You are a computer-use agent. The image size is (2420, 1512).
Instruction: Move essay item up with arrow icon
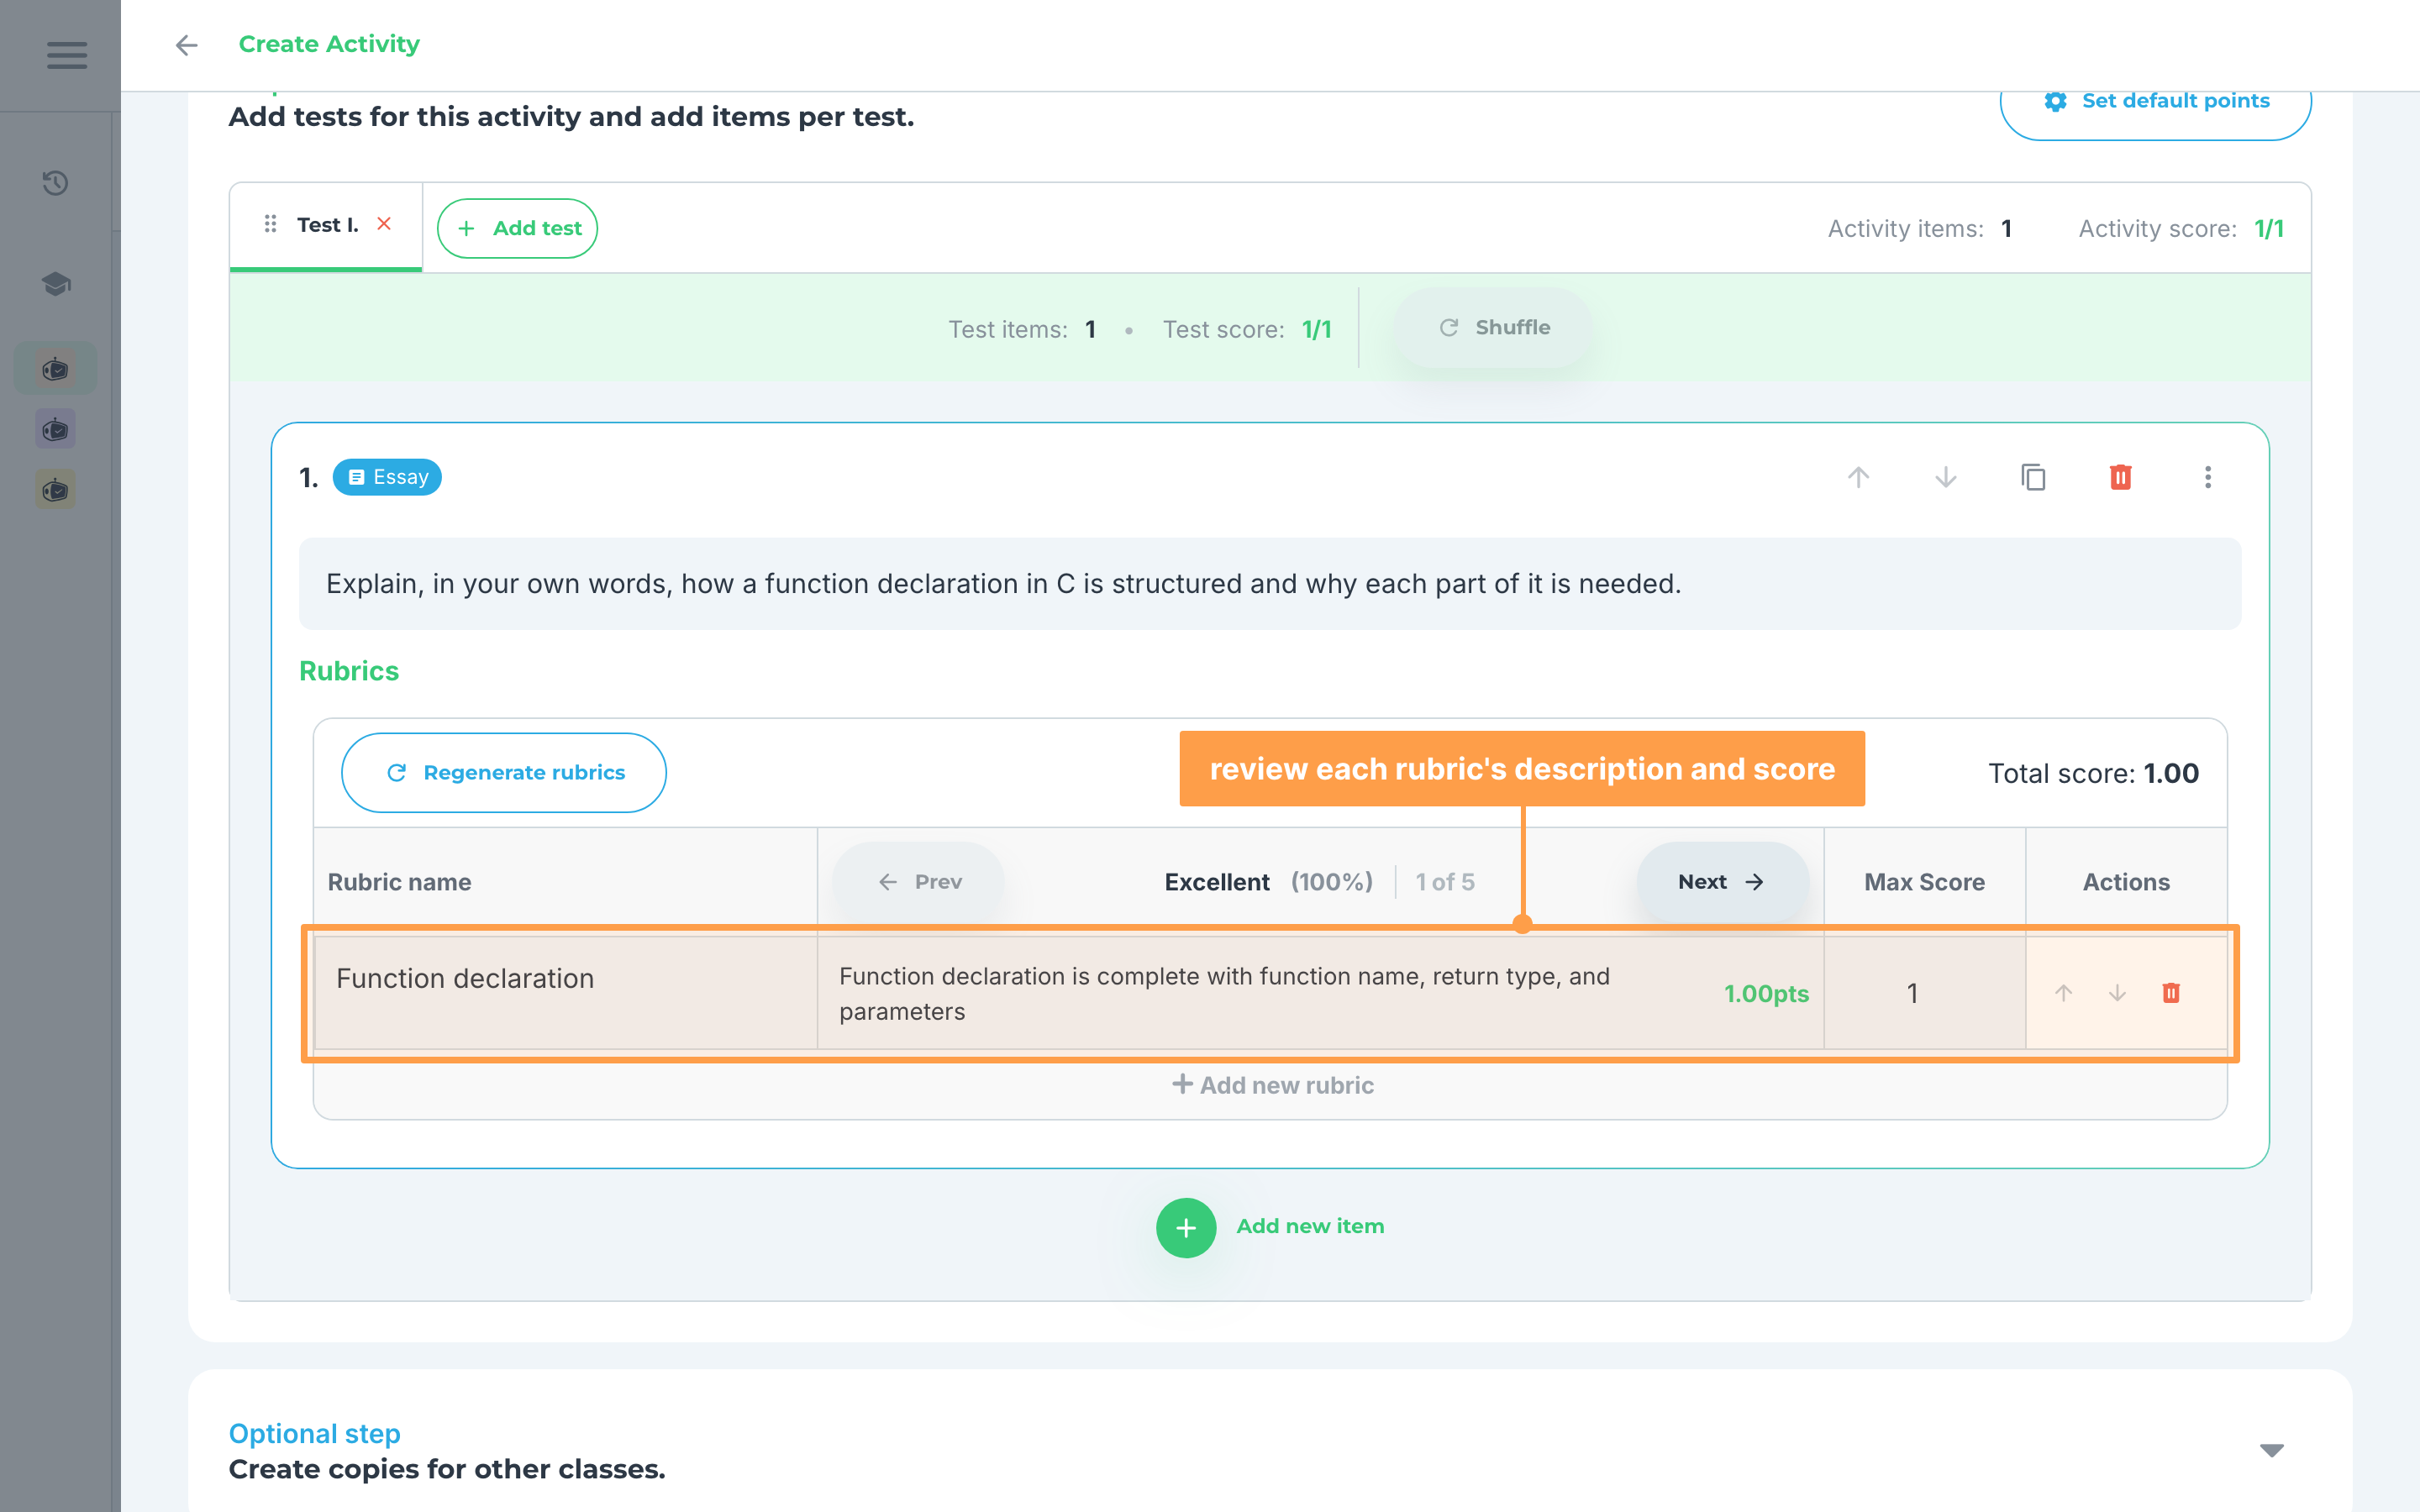pos(1858,477)
